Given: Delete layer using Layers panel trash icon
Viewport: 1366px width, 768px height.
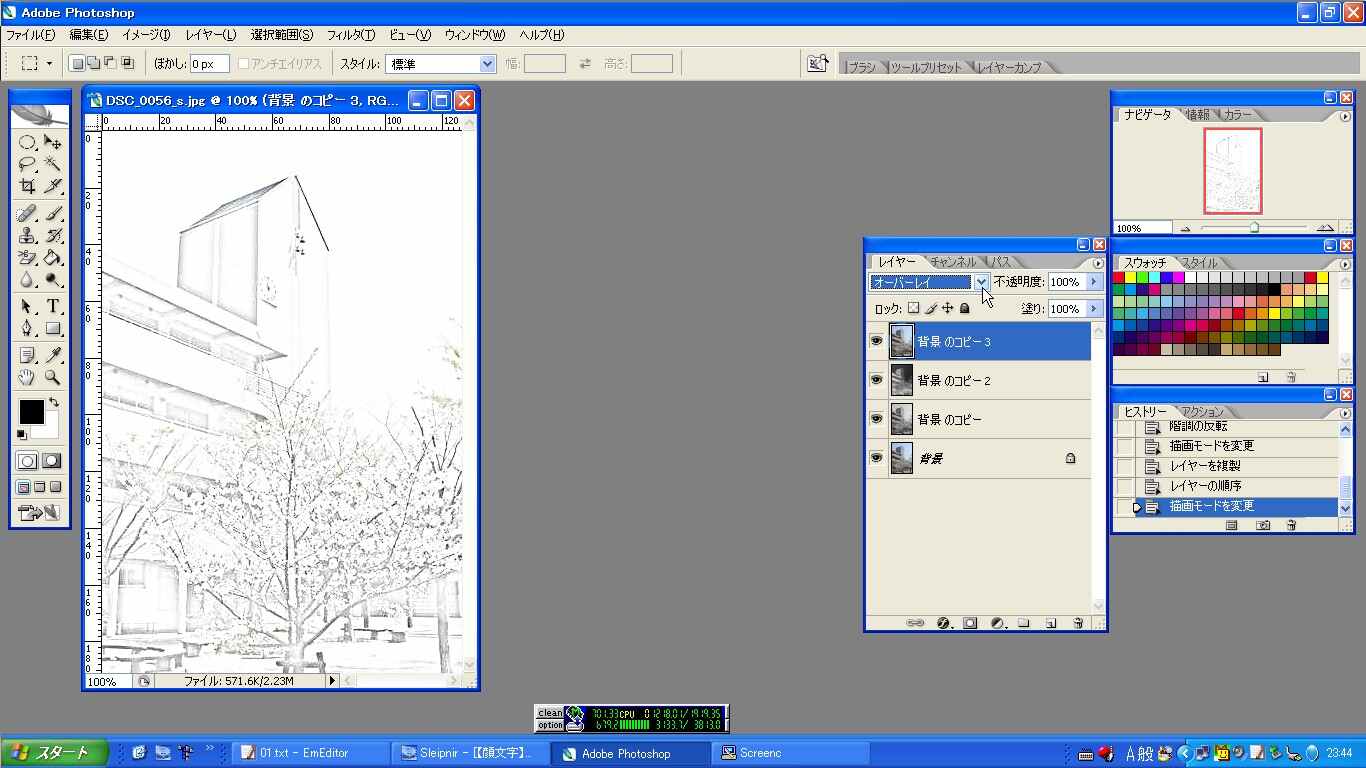Looking at the screenshot, I should tap(1078, 623).
